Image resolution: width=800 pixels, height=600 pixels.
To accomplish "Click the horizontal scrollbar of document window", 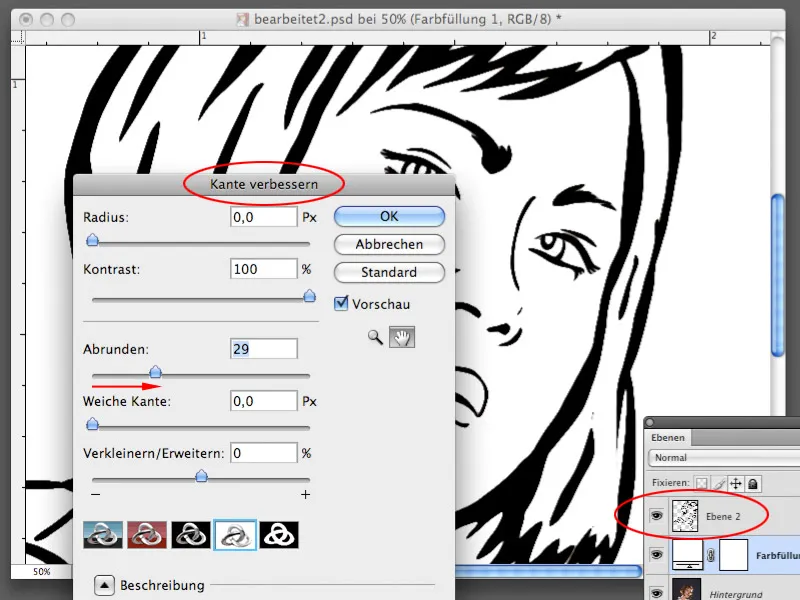I will click(548, 571).
